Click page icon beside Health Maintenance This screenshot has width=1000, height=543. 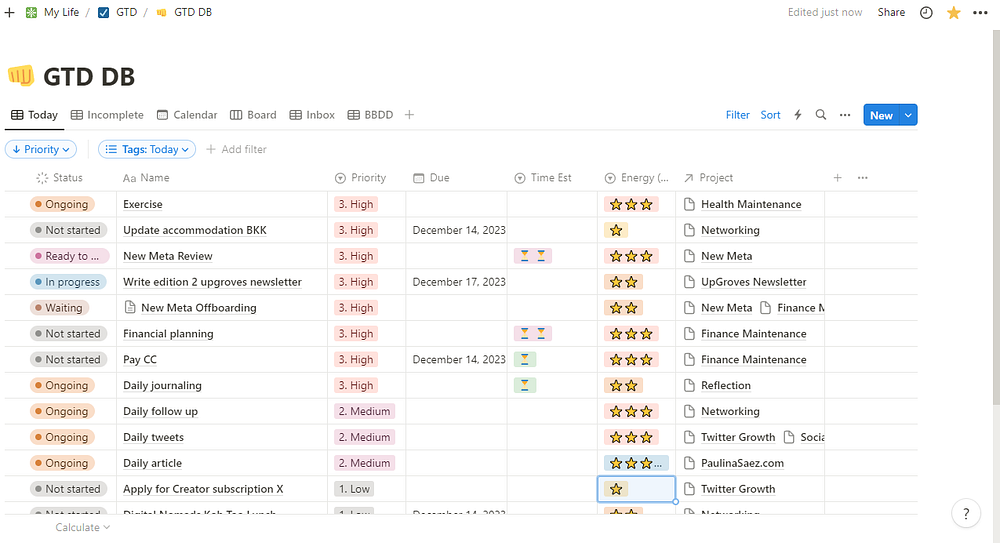point(689,204)
